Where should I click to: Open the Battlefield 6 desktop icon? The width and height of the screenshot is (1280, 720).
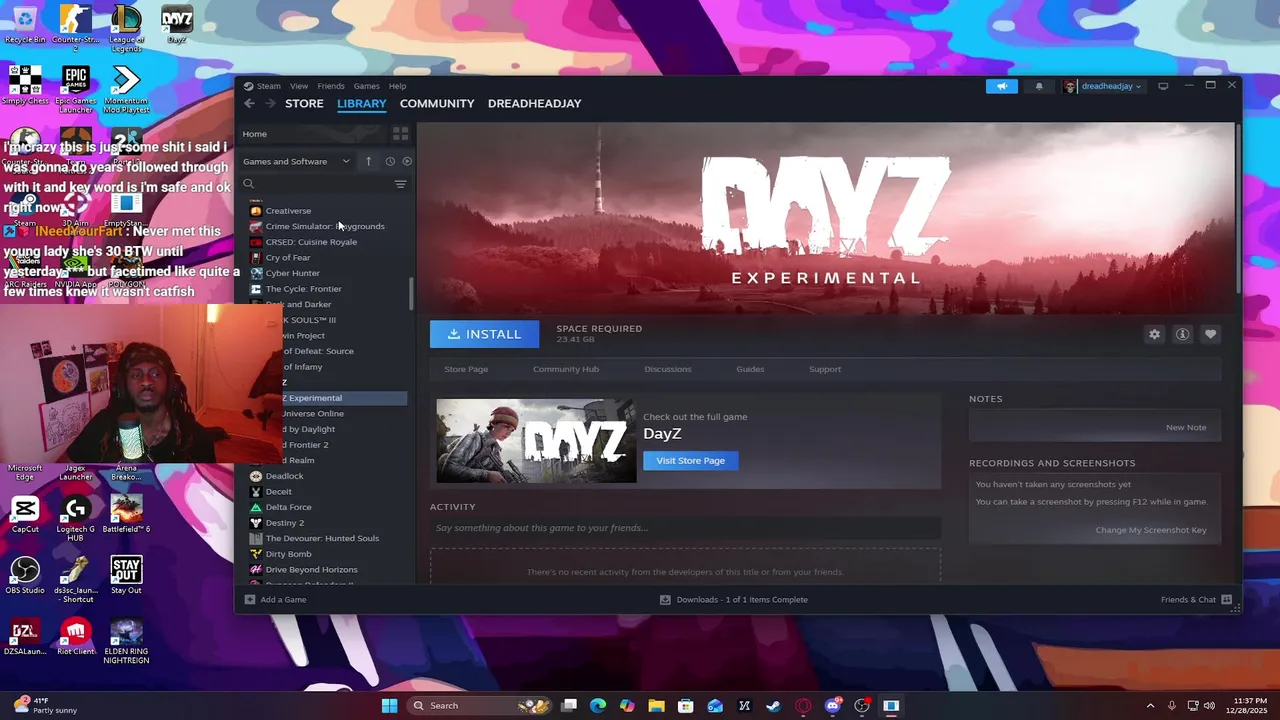coord(126,514)
